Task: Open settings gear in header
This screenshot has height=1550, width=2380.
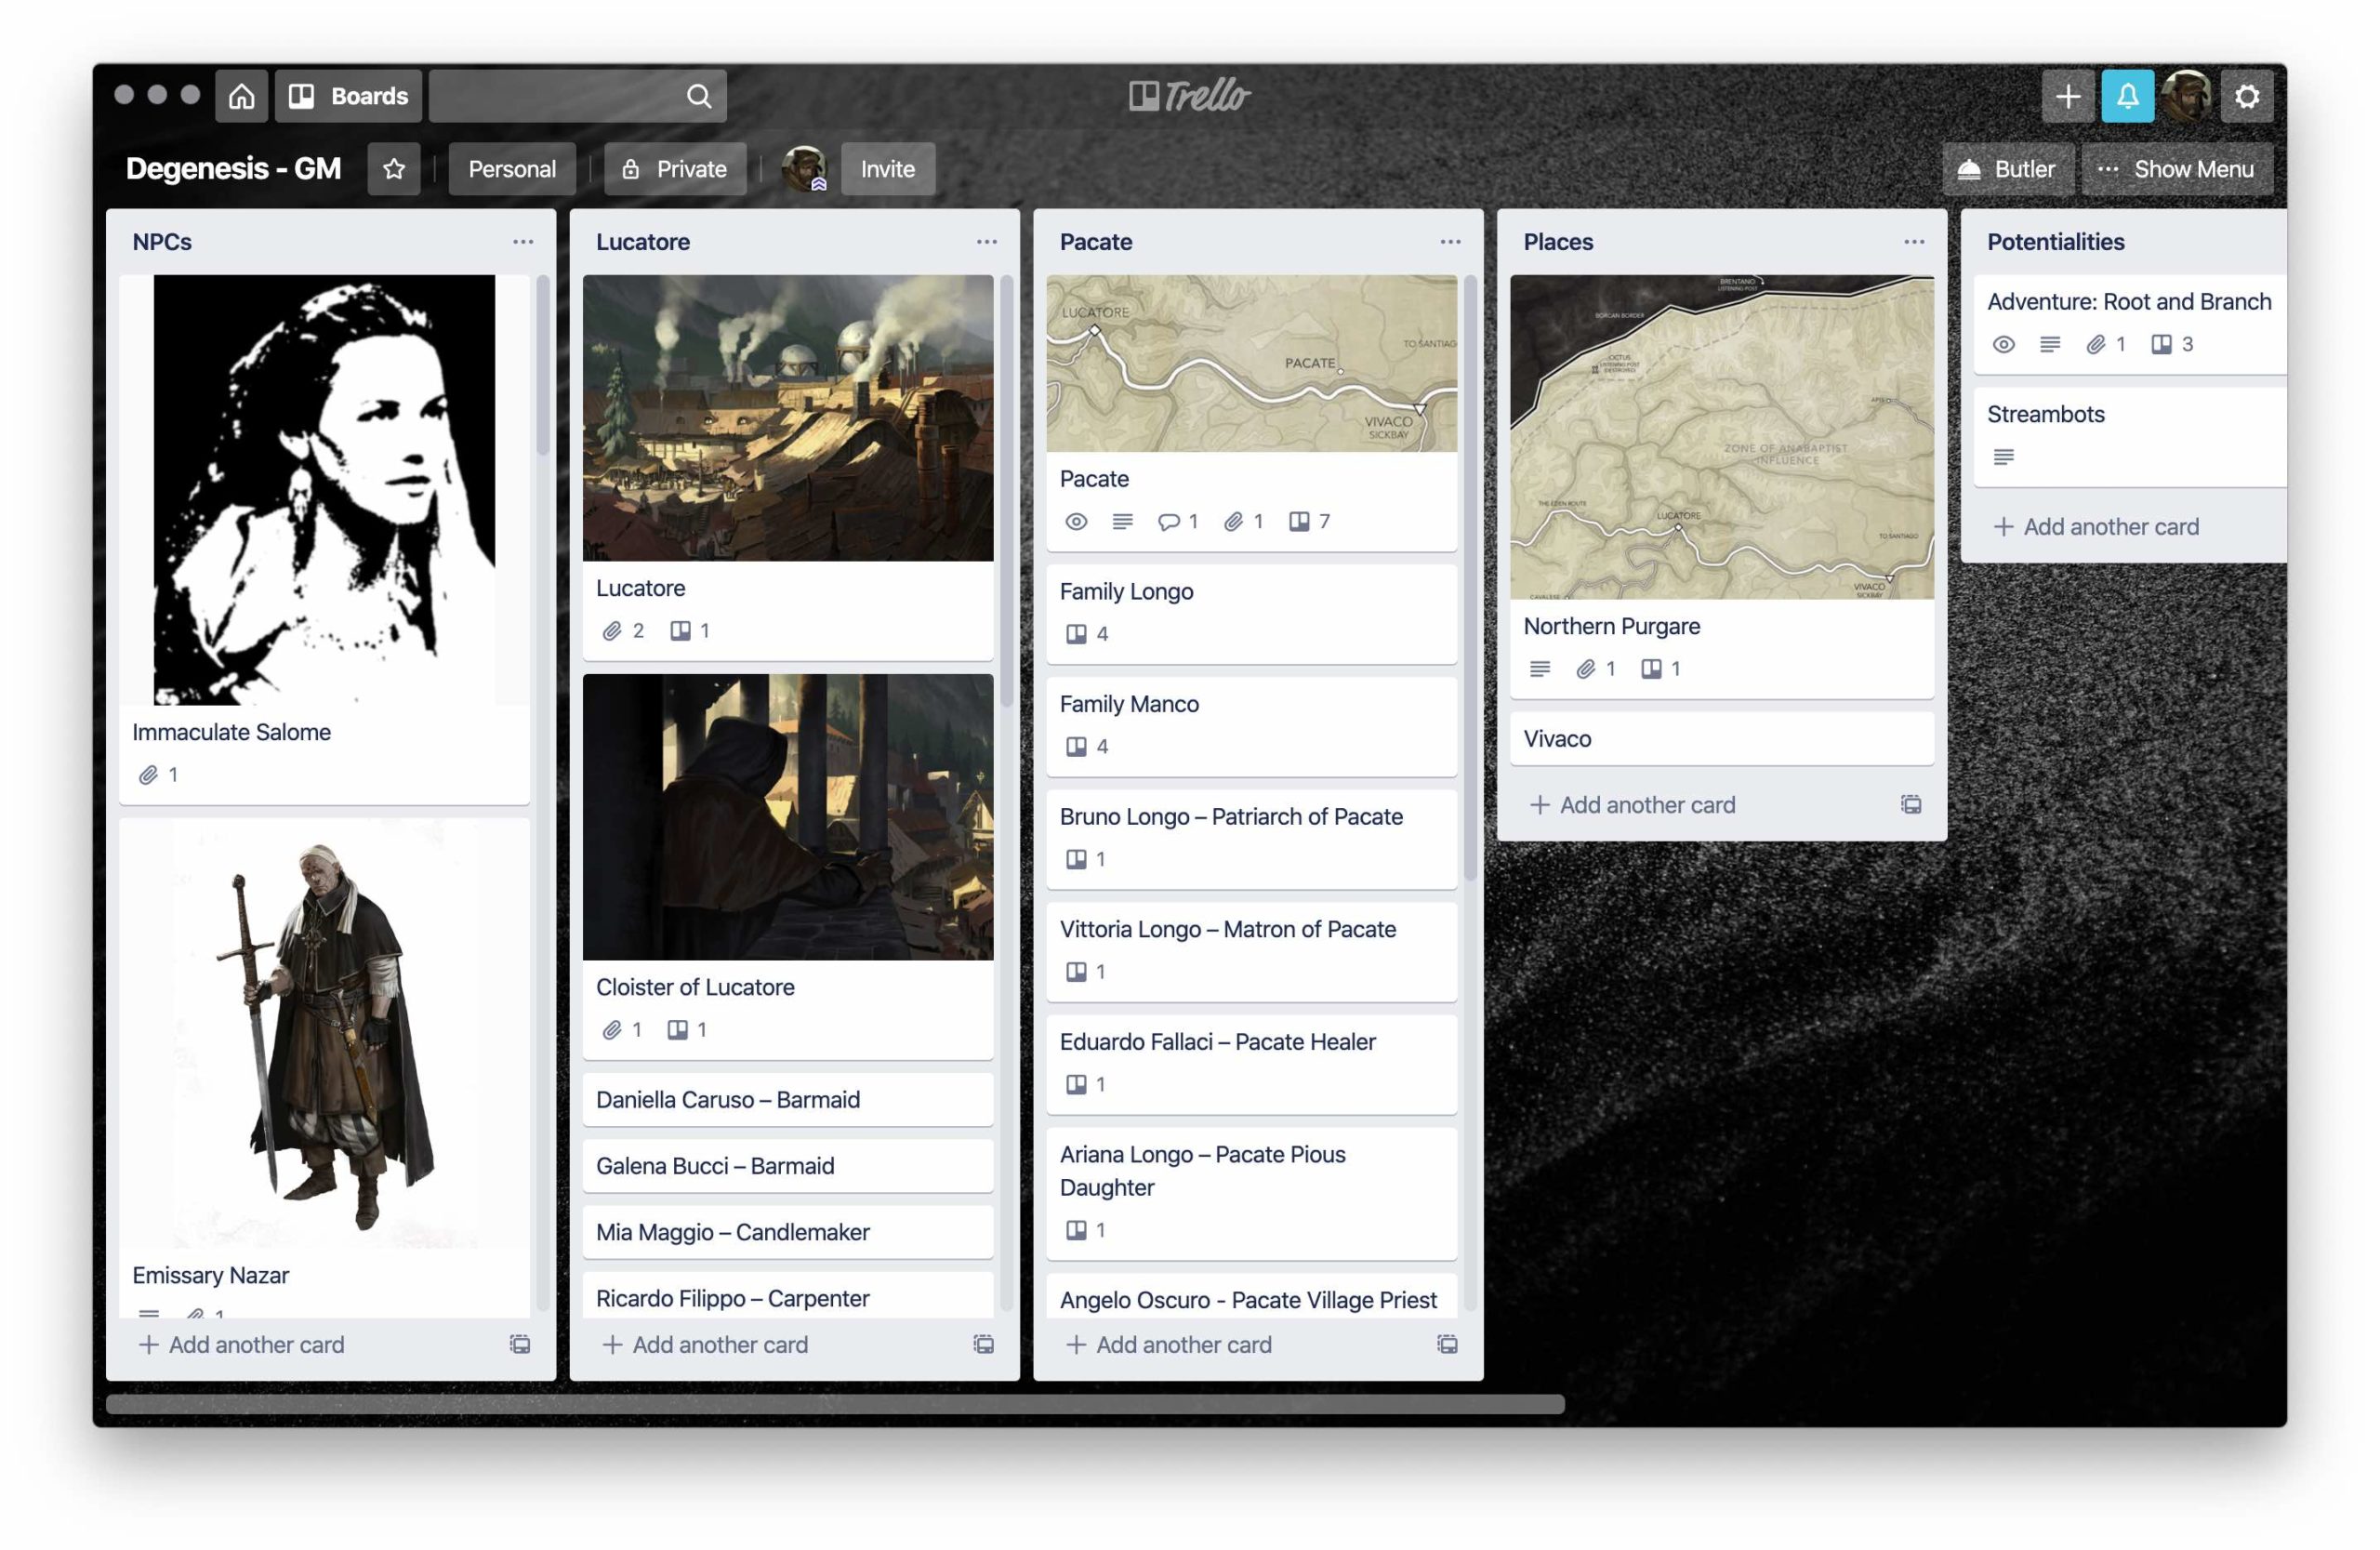Action: pyautogui.click(x=2247, y=96)
